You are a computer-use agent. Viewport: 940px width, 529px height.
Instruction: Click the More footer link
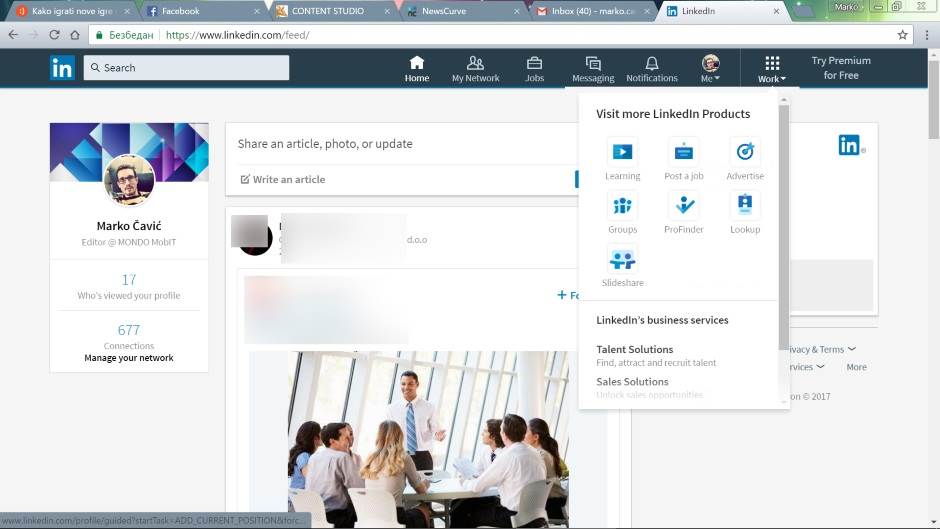856,367
